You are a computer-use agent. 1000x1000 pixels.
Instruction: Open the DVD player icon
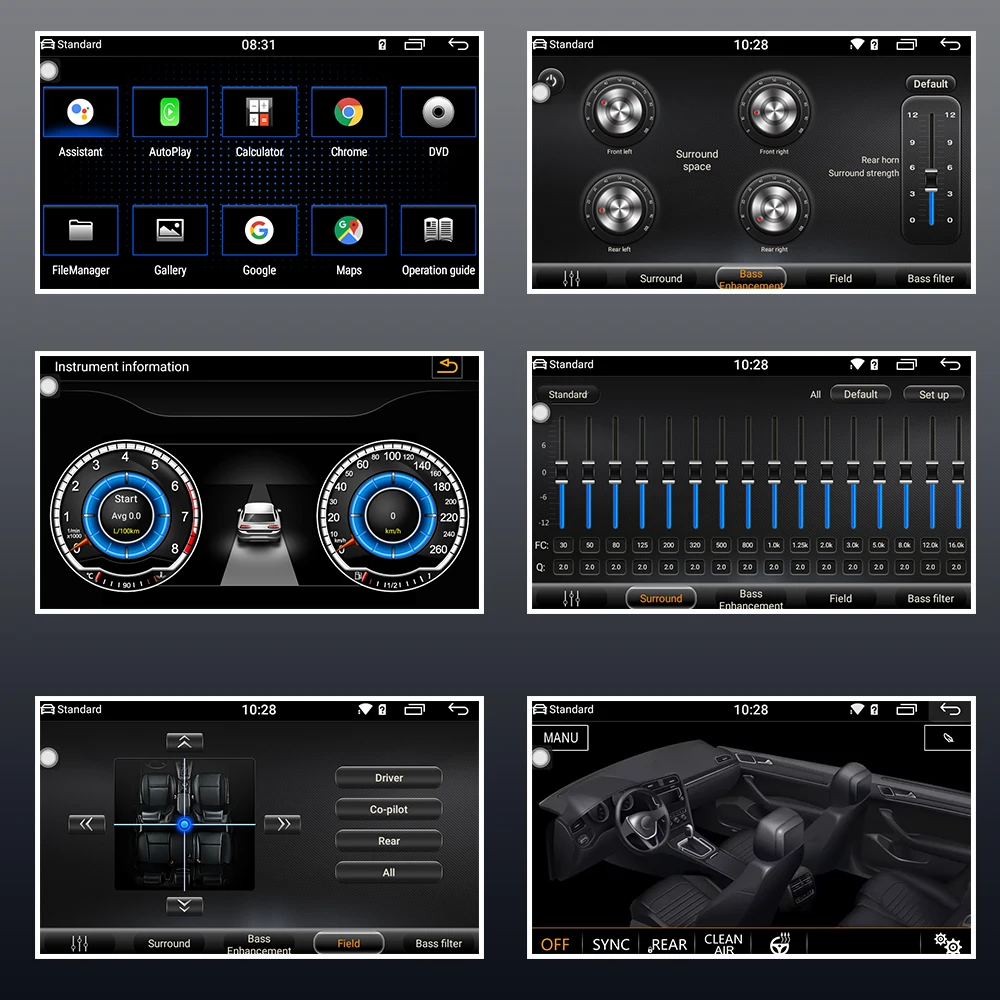(x=437, y=111)
